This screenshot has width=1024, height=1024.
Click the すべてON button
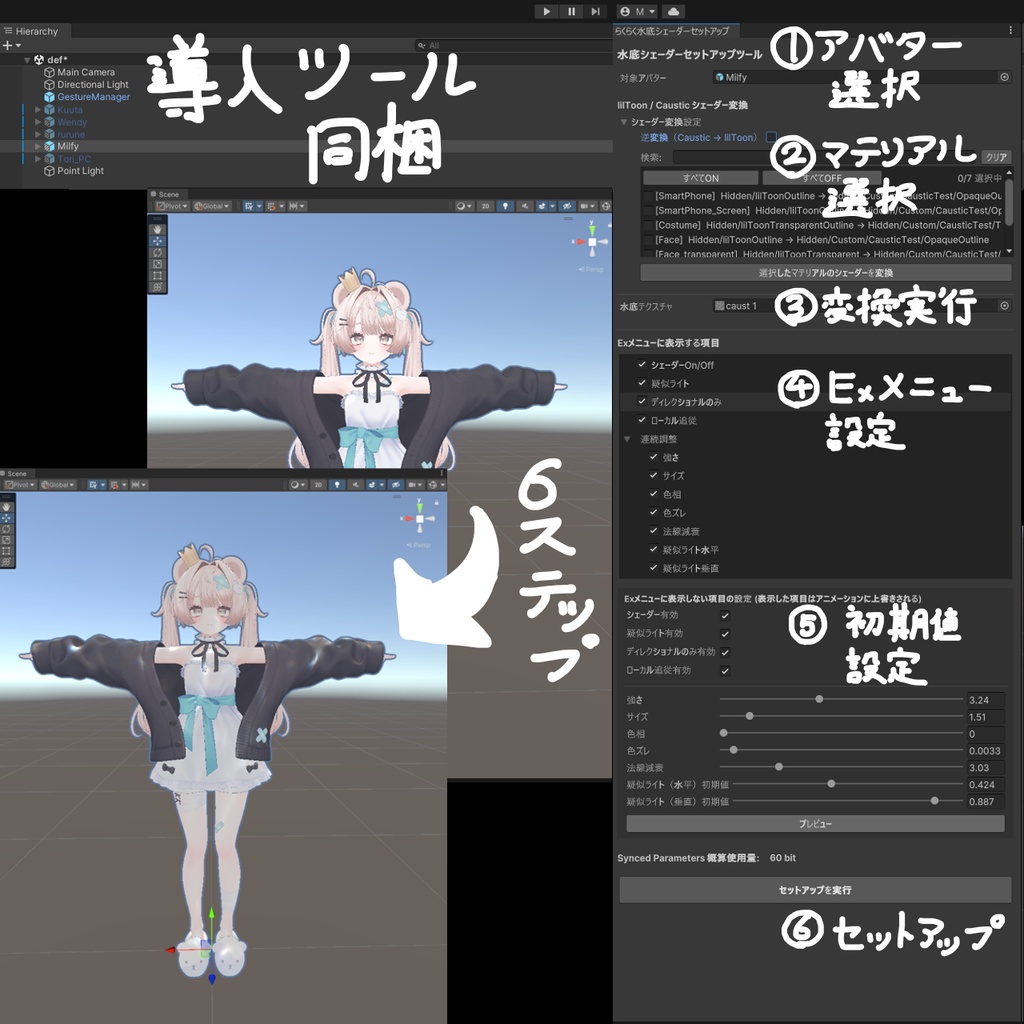701,178
